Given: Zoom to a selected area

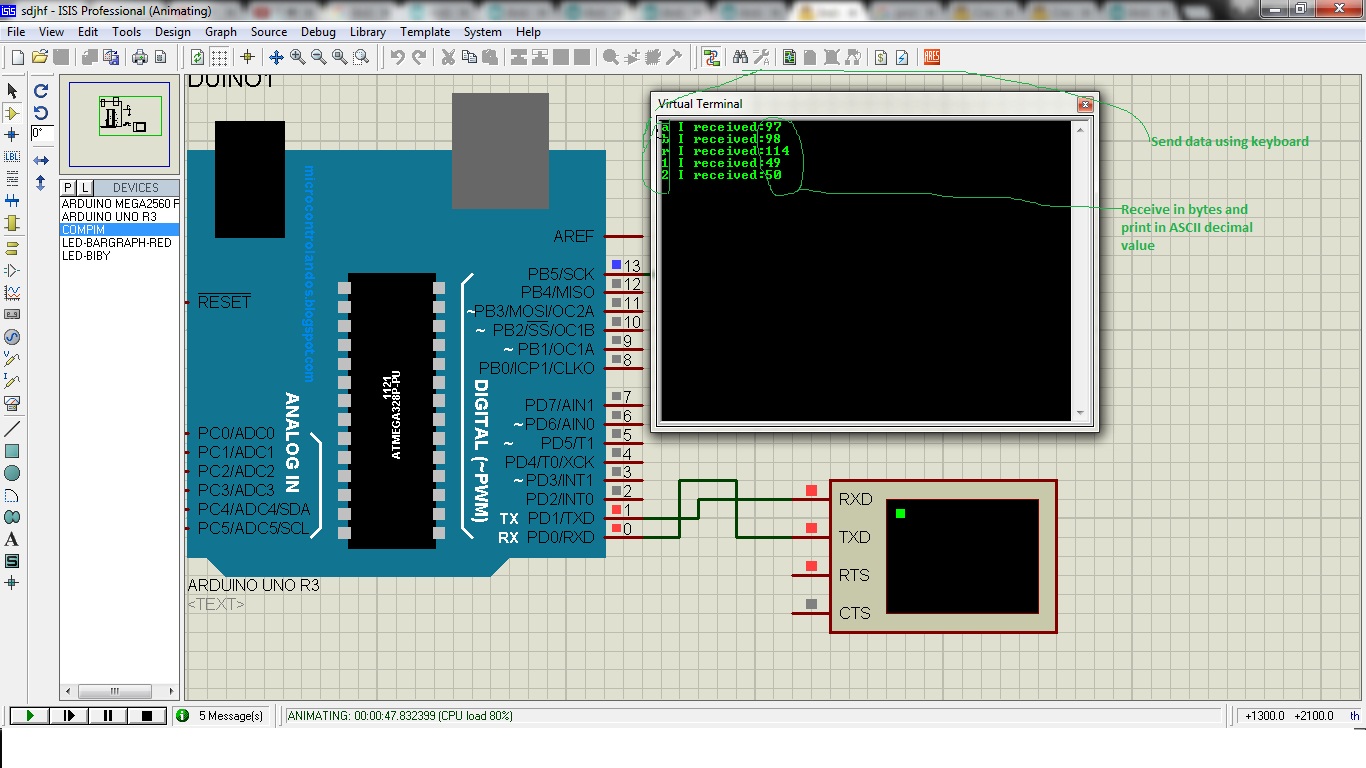Looking at the screenshot, I should point(360,57).
